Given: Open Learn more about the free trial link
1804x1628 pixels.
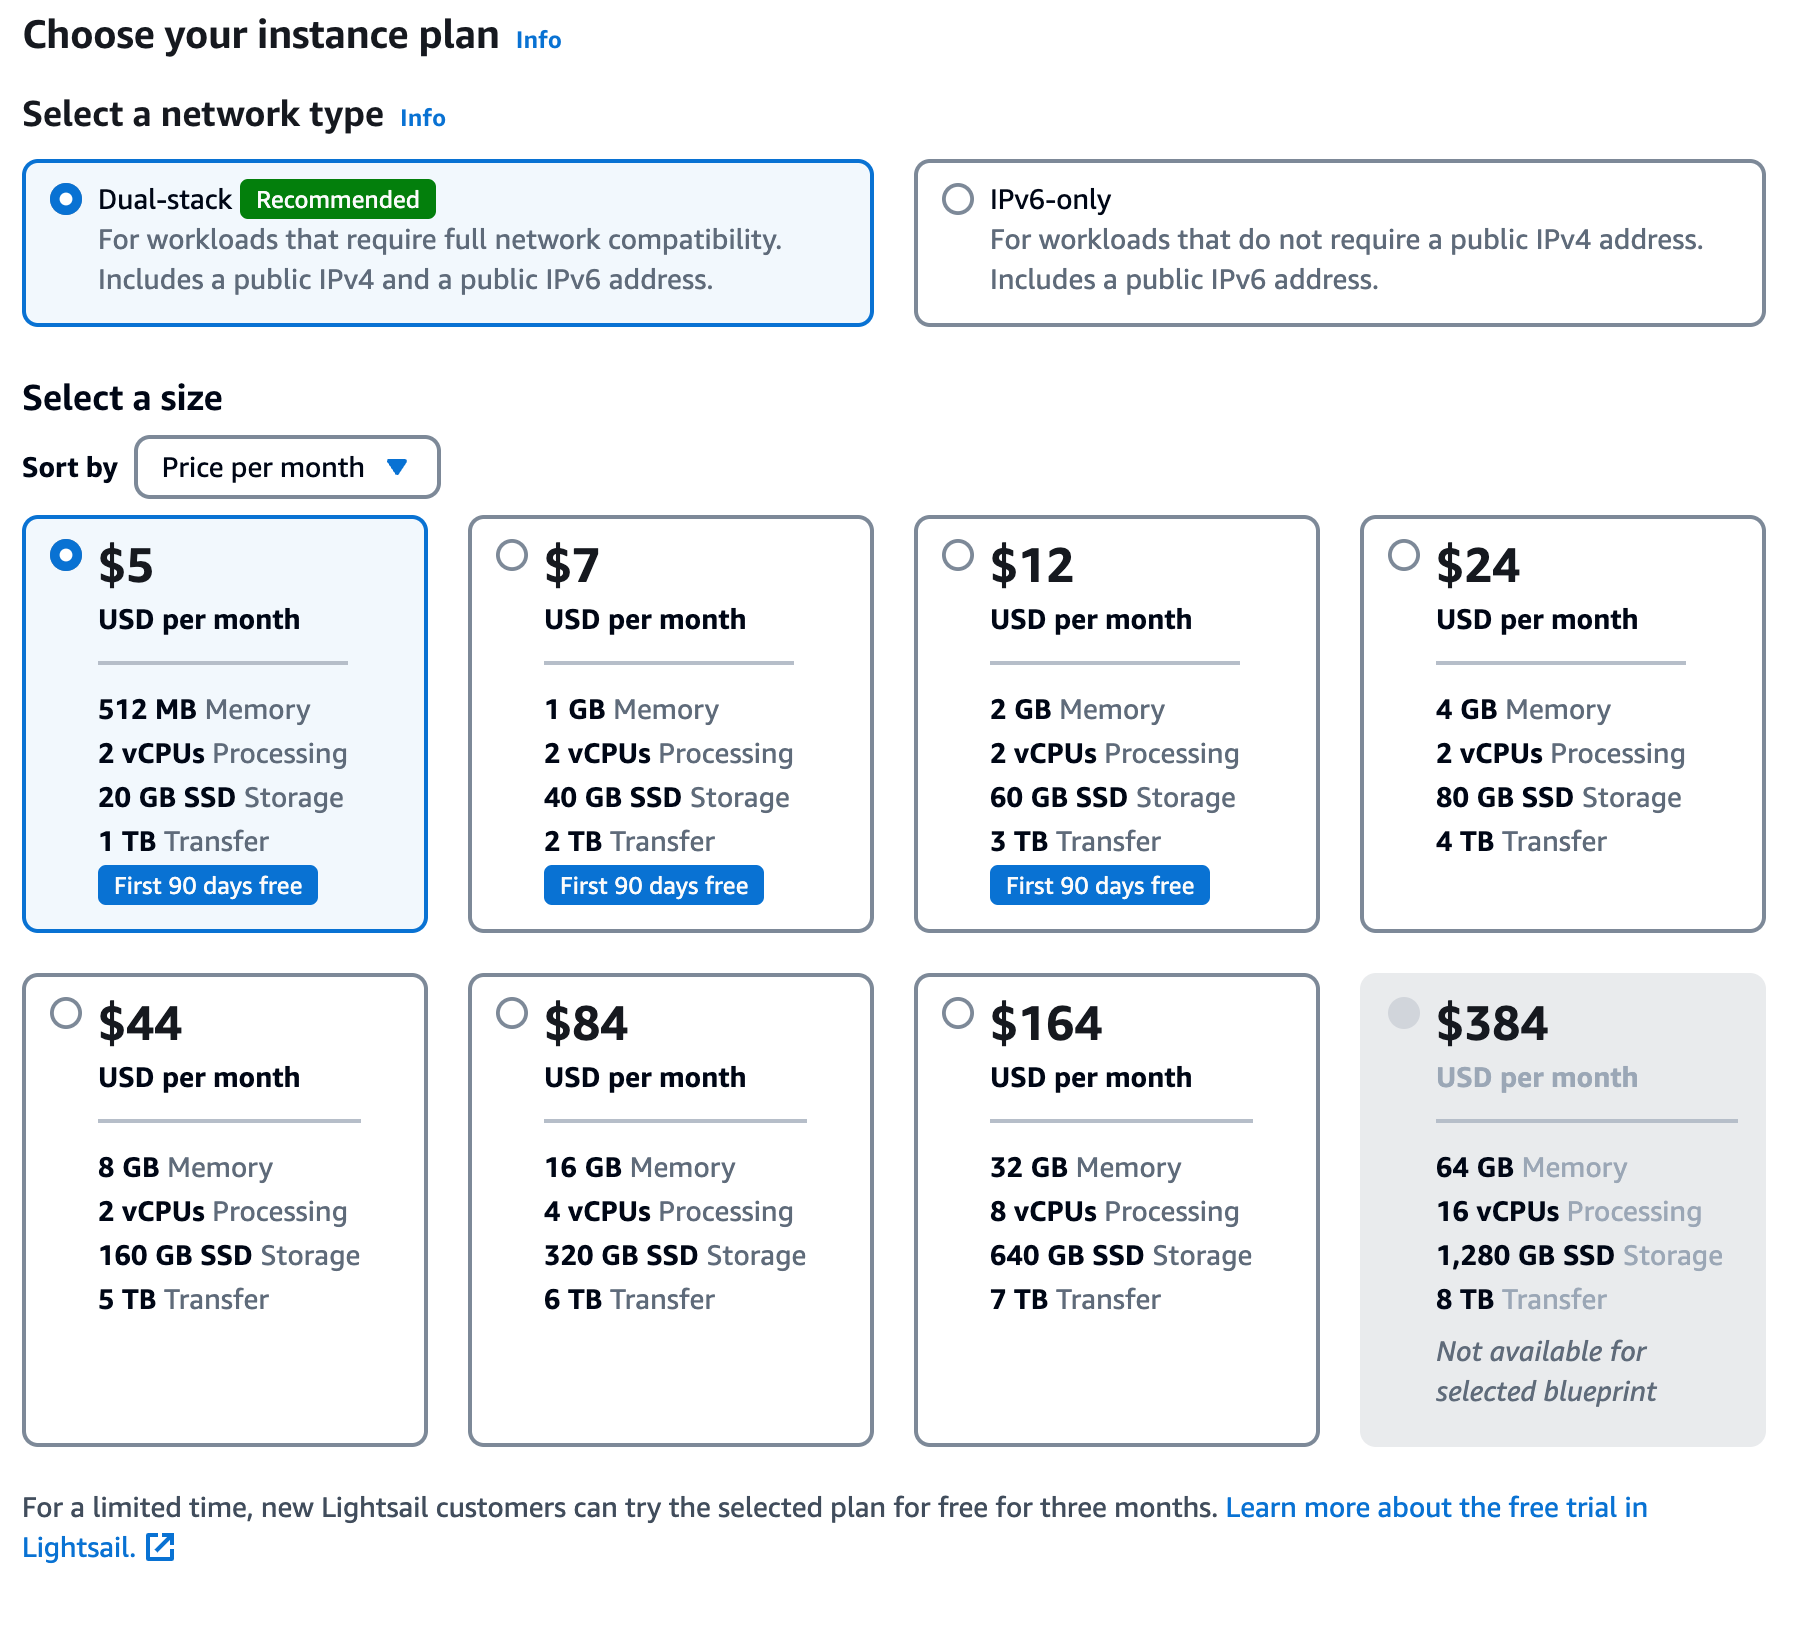Looking at the screenshot, I should point(1436,1507).
